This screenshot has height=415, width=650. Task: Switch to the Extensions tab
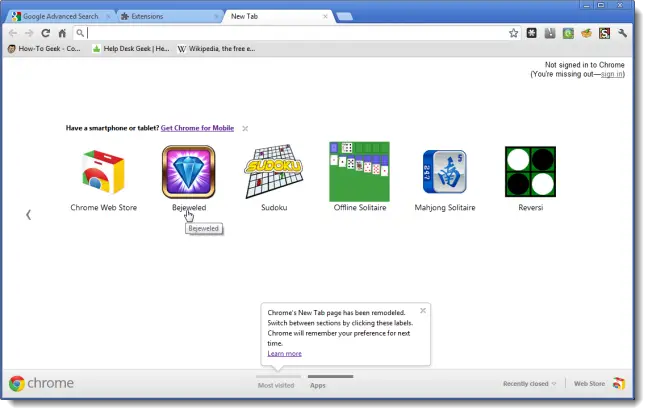pos(168,16)
